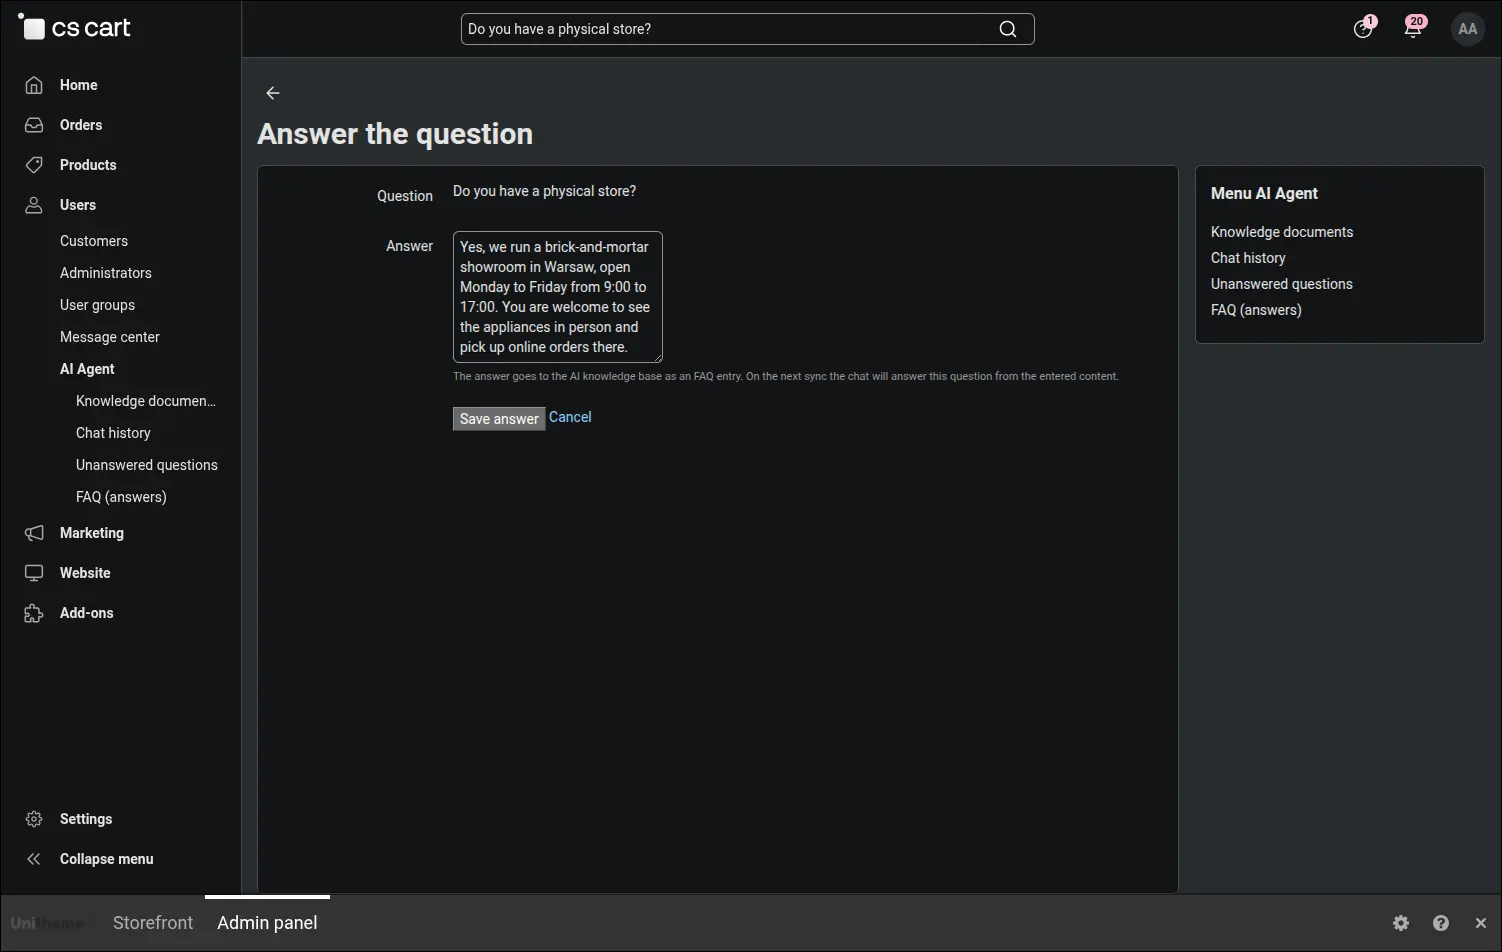Click the Add-ons puzzle icon

pos(34,613)
